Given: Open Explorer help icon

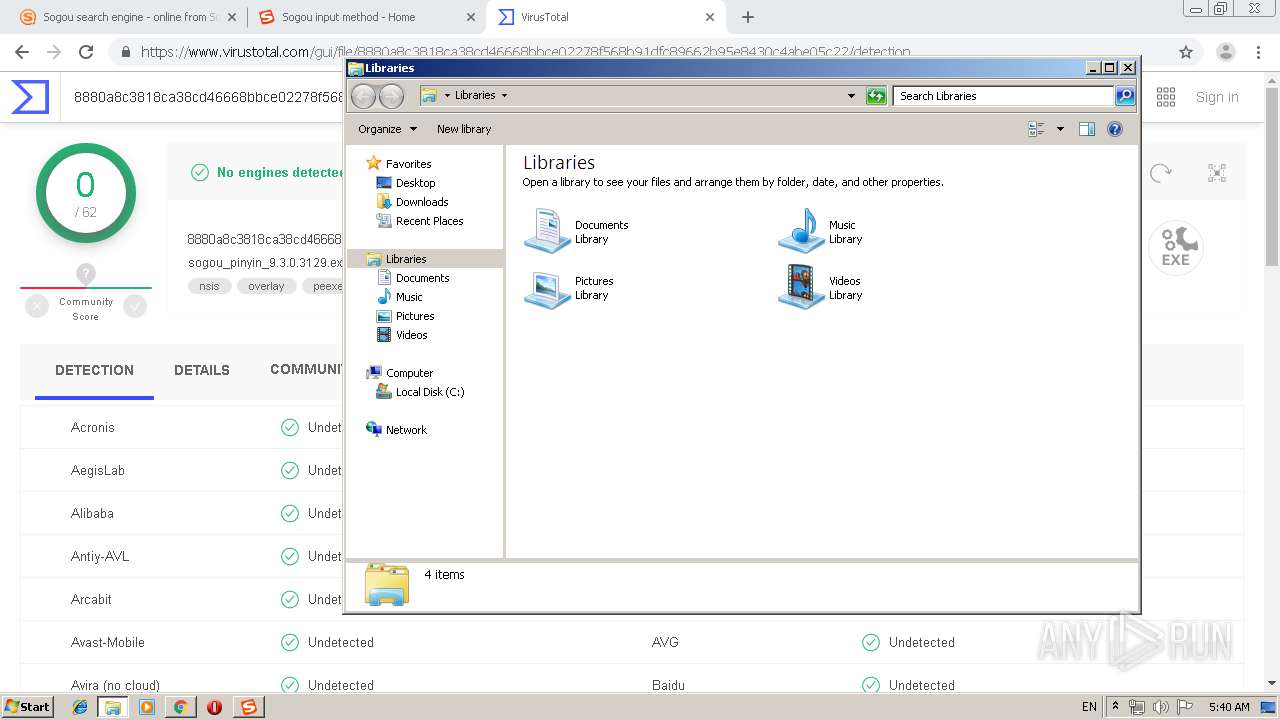Looking at the screenshot, I should [1115, 129].
